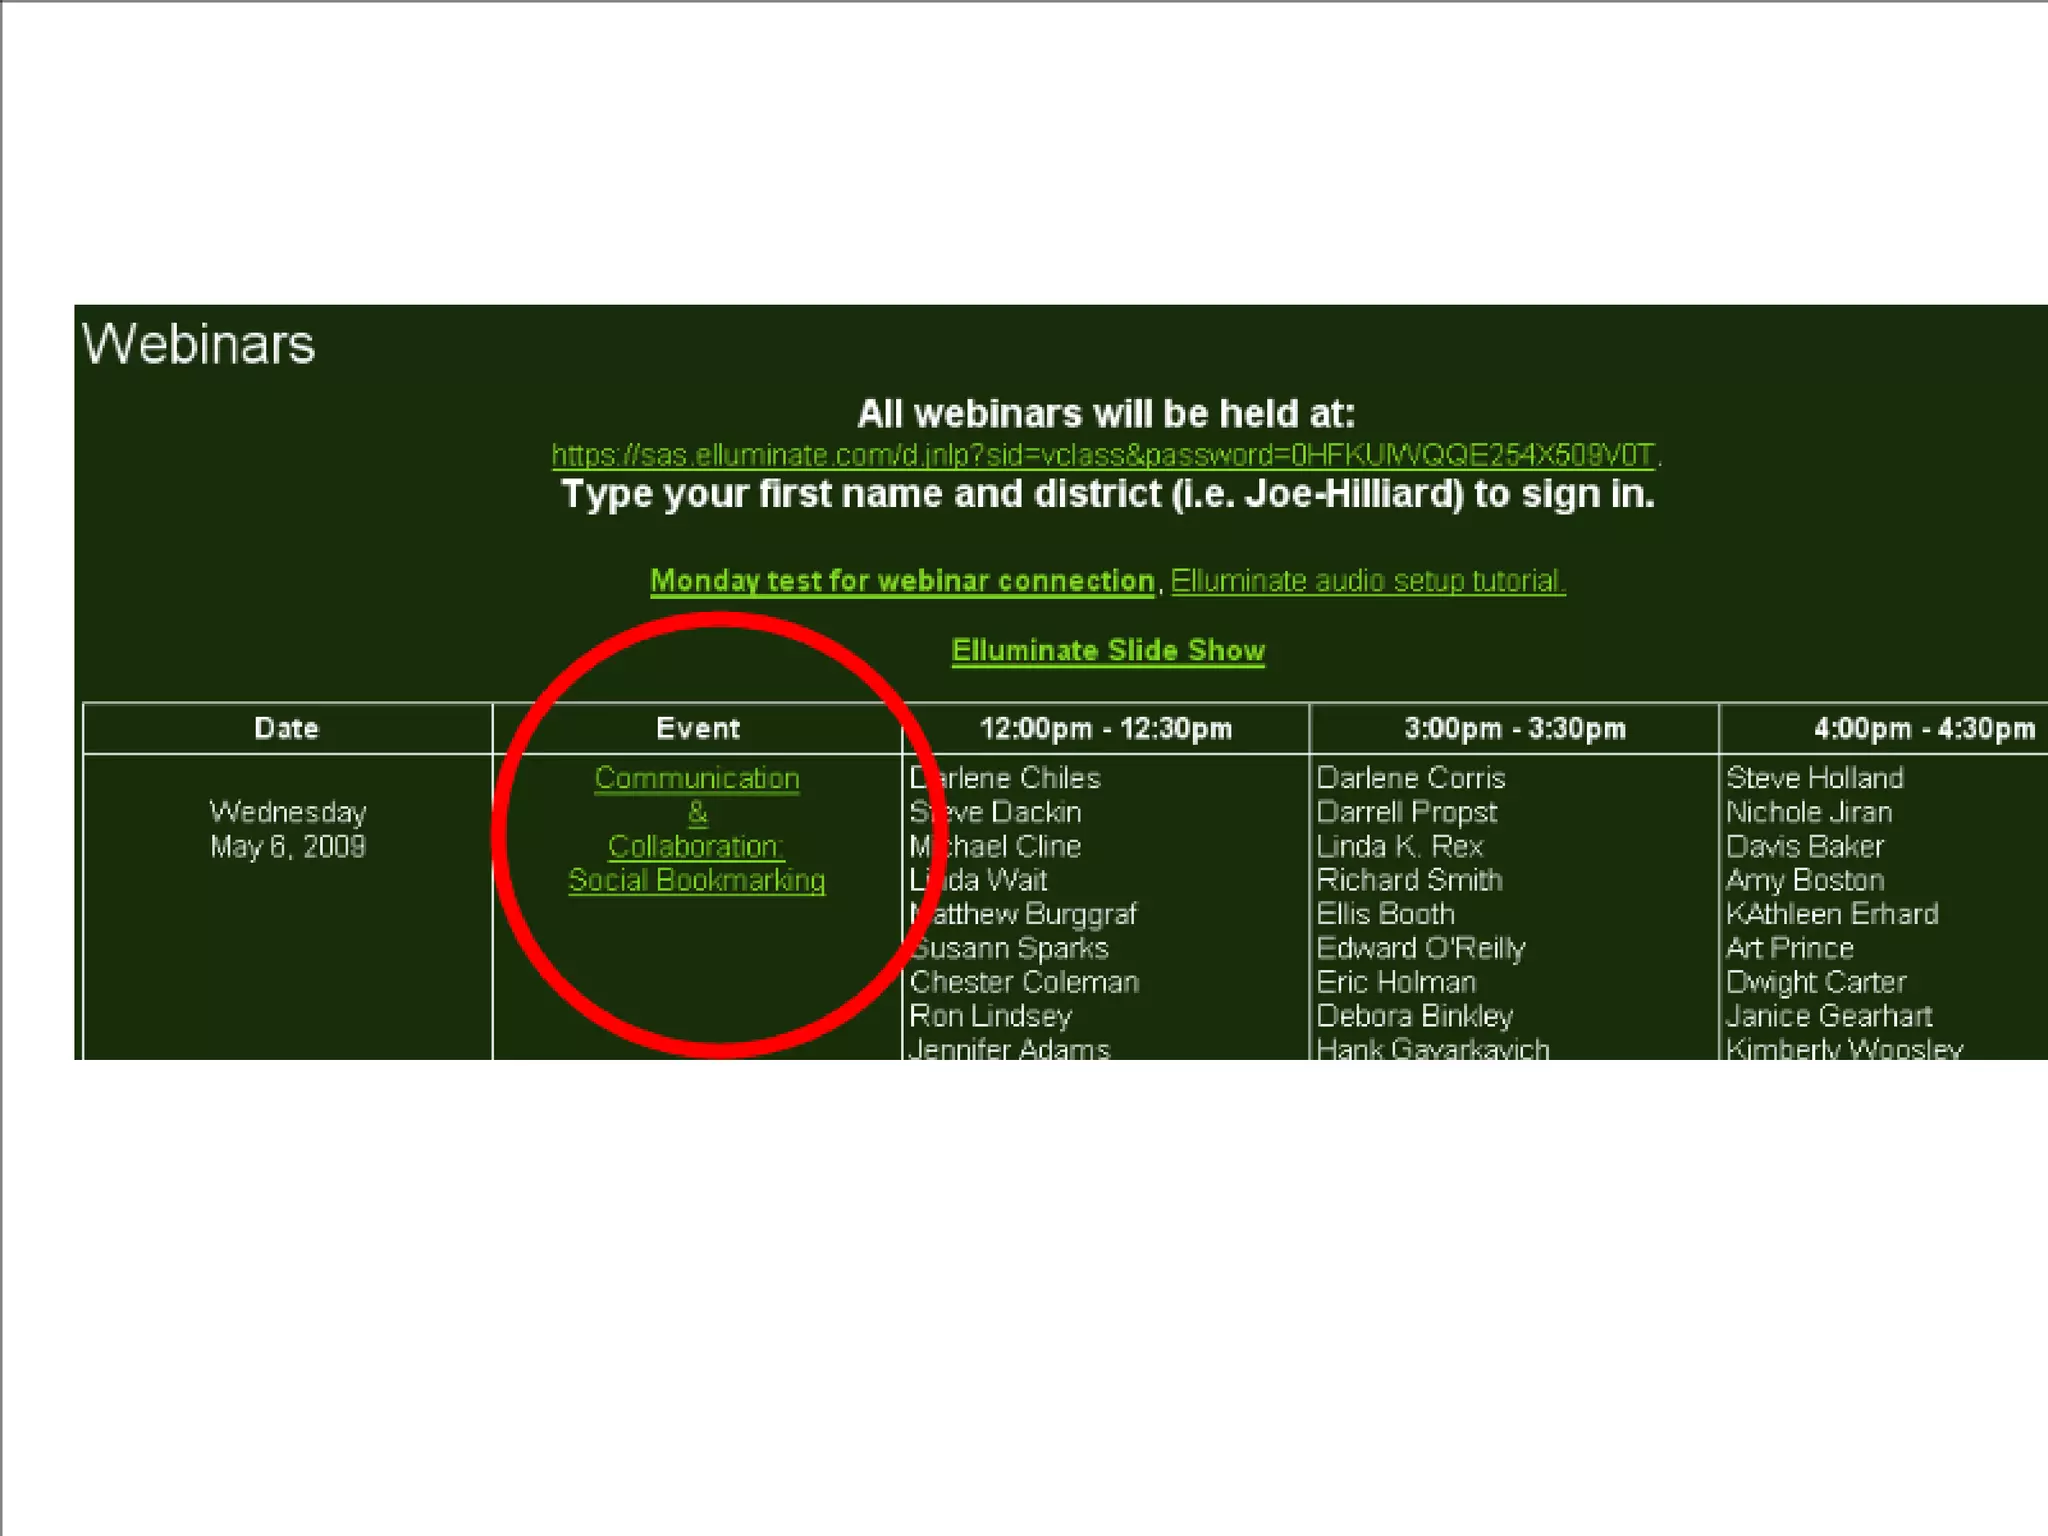2048x1536 pixels.
Task: Click the name Edward O'Reilly
Action: coord(1420,948)
